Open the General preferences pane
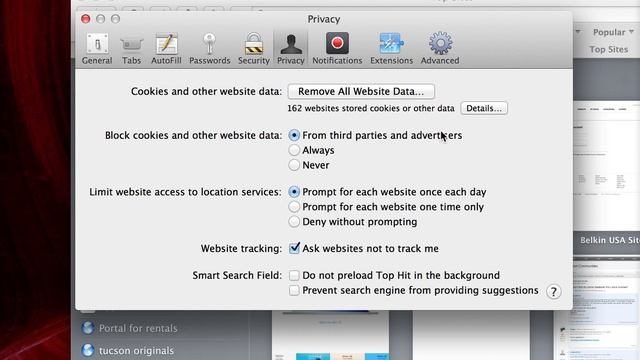The image size is (640, 360). point(97,49)
